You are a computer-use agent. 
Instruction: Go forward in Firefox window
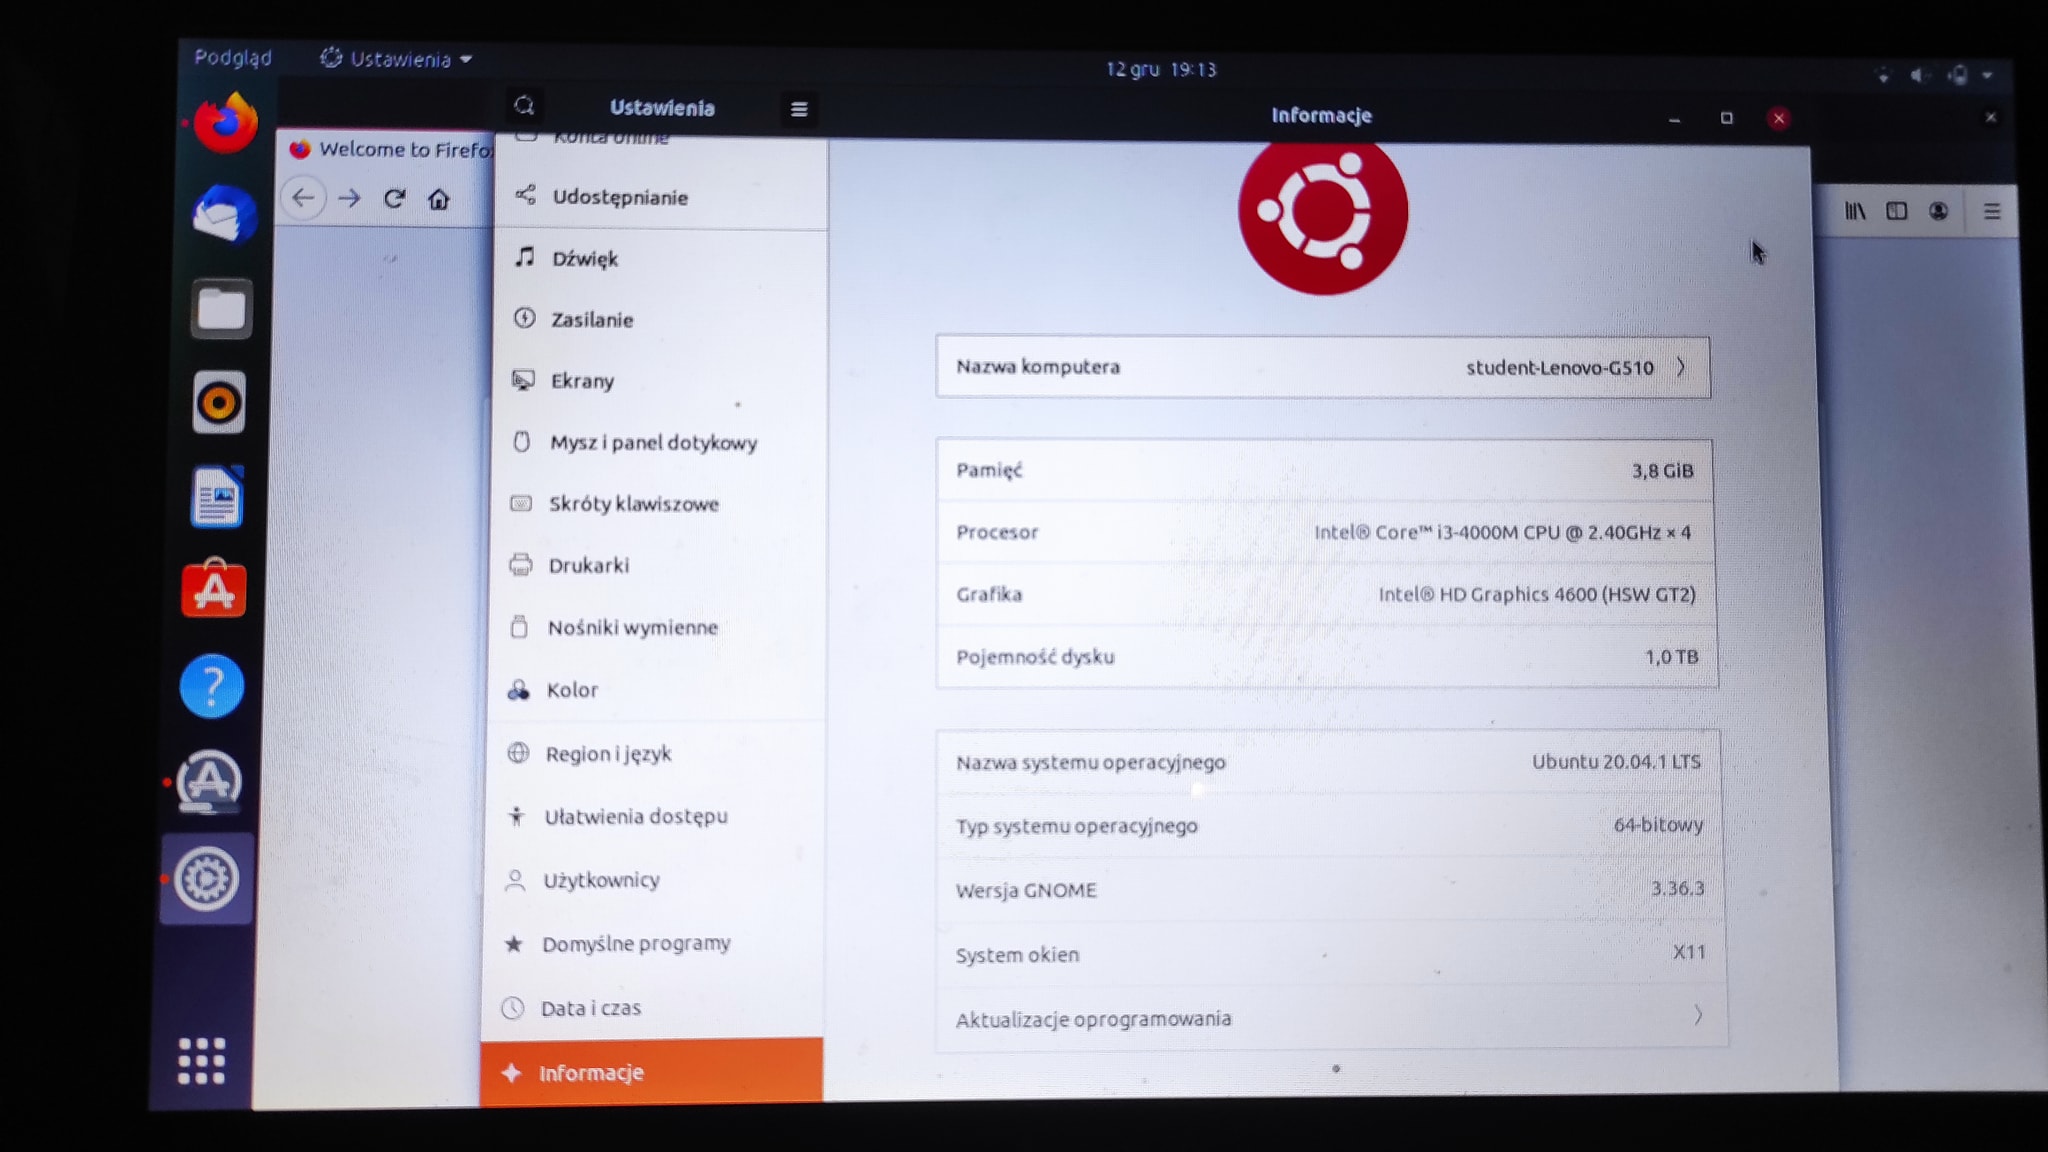349,198
